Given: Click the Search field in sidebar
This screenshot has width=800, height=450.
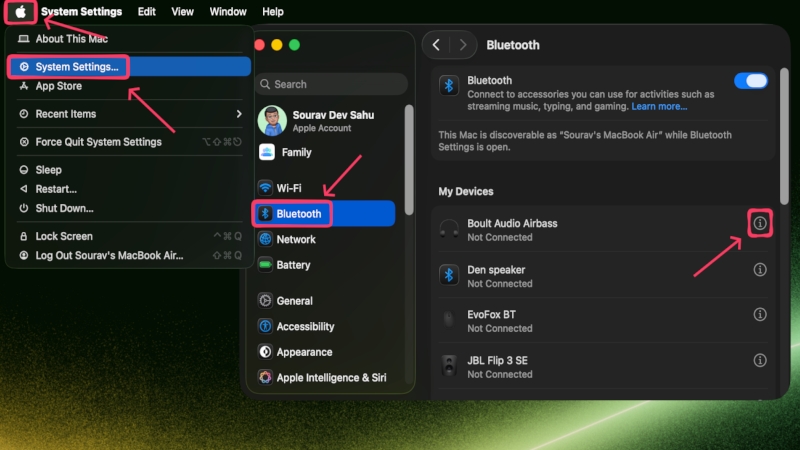Looking at the screenshot, I should [x=332, y=84].
